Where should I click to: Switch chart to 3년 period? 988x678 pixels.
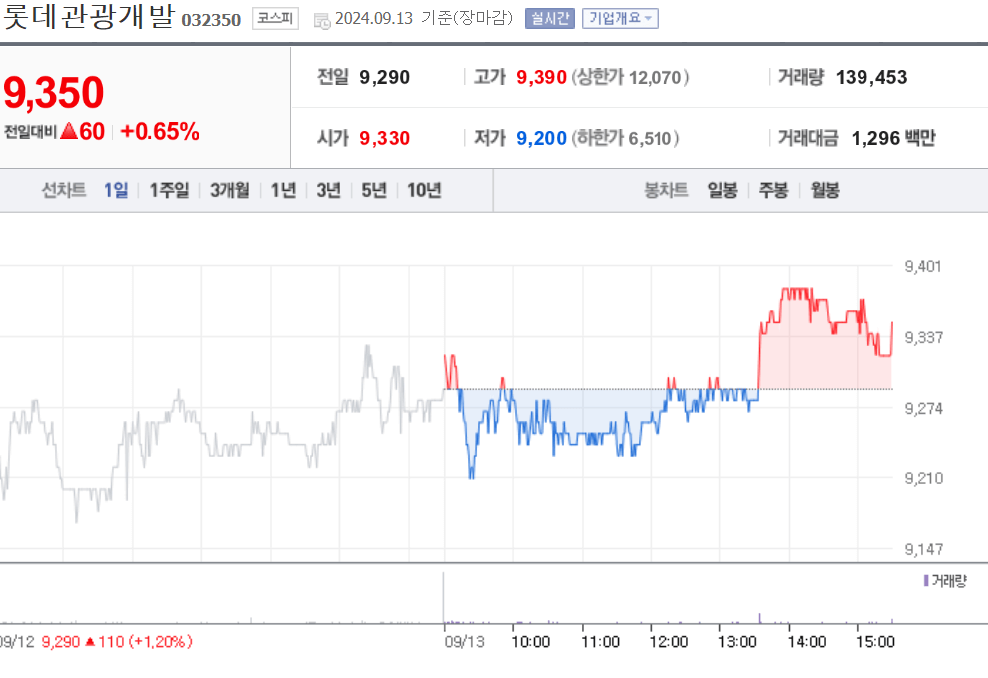click(328, 190)
